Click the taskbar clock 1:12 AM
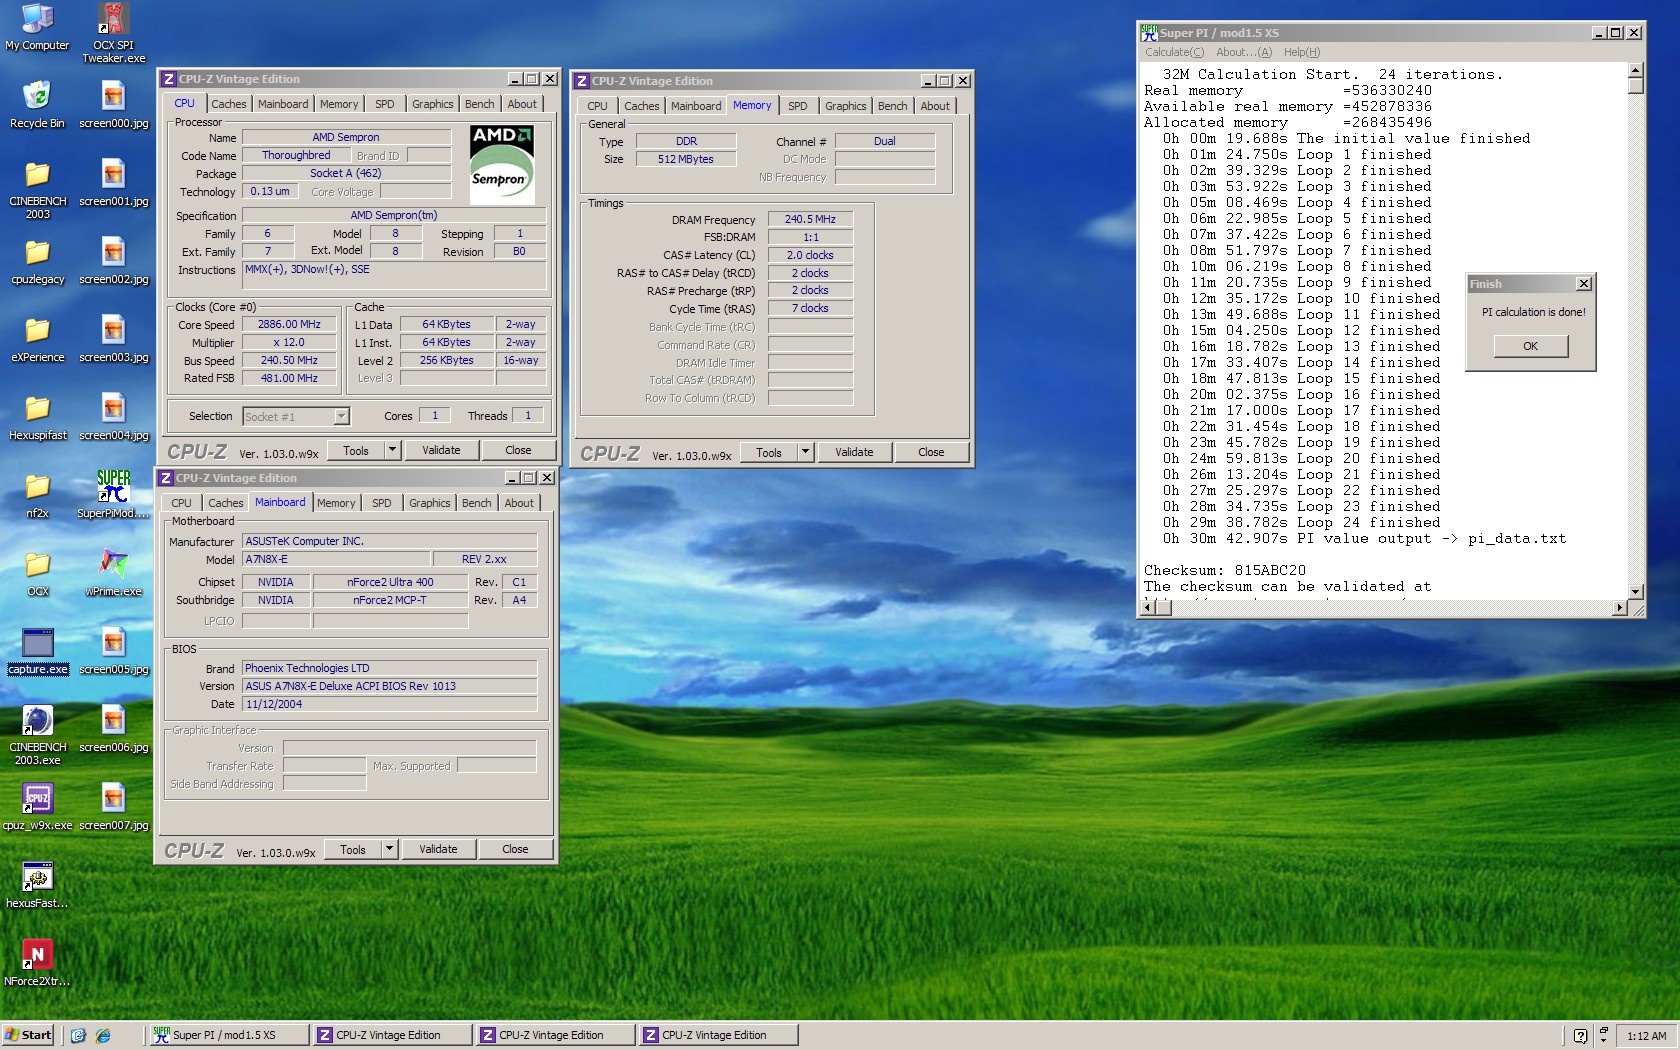This screenshot has height=1050, width=1680. [x=1646, y=1036]
